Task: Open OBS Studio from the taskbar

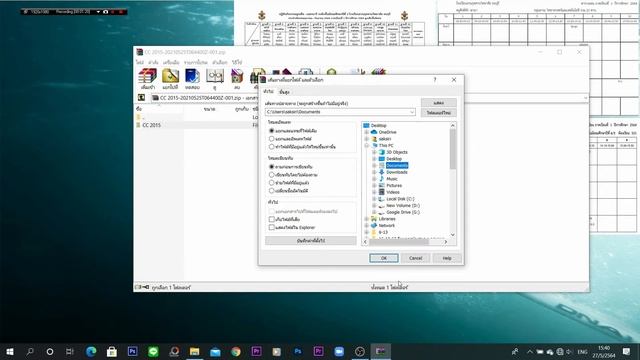Action: [360, 351]
